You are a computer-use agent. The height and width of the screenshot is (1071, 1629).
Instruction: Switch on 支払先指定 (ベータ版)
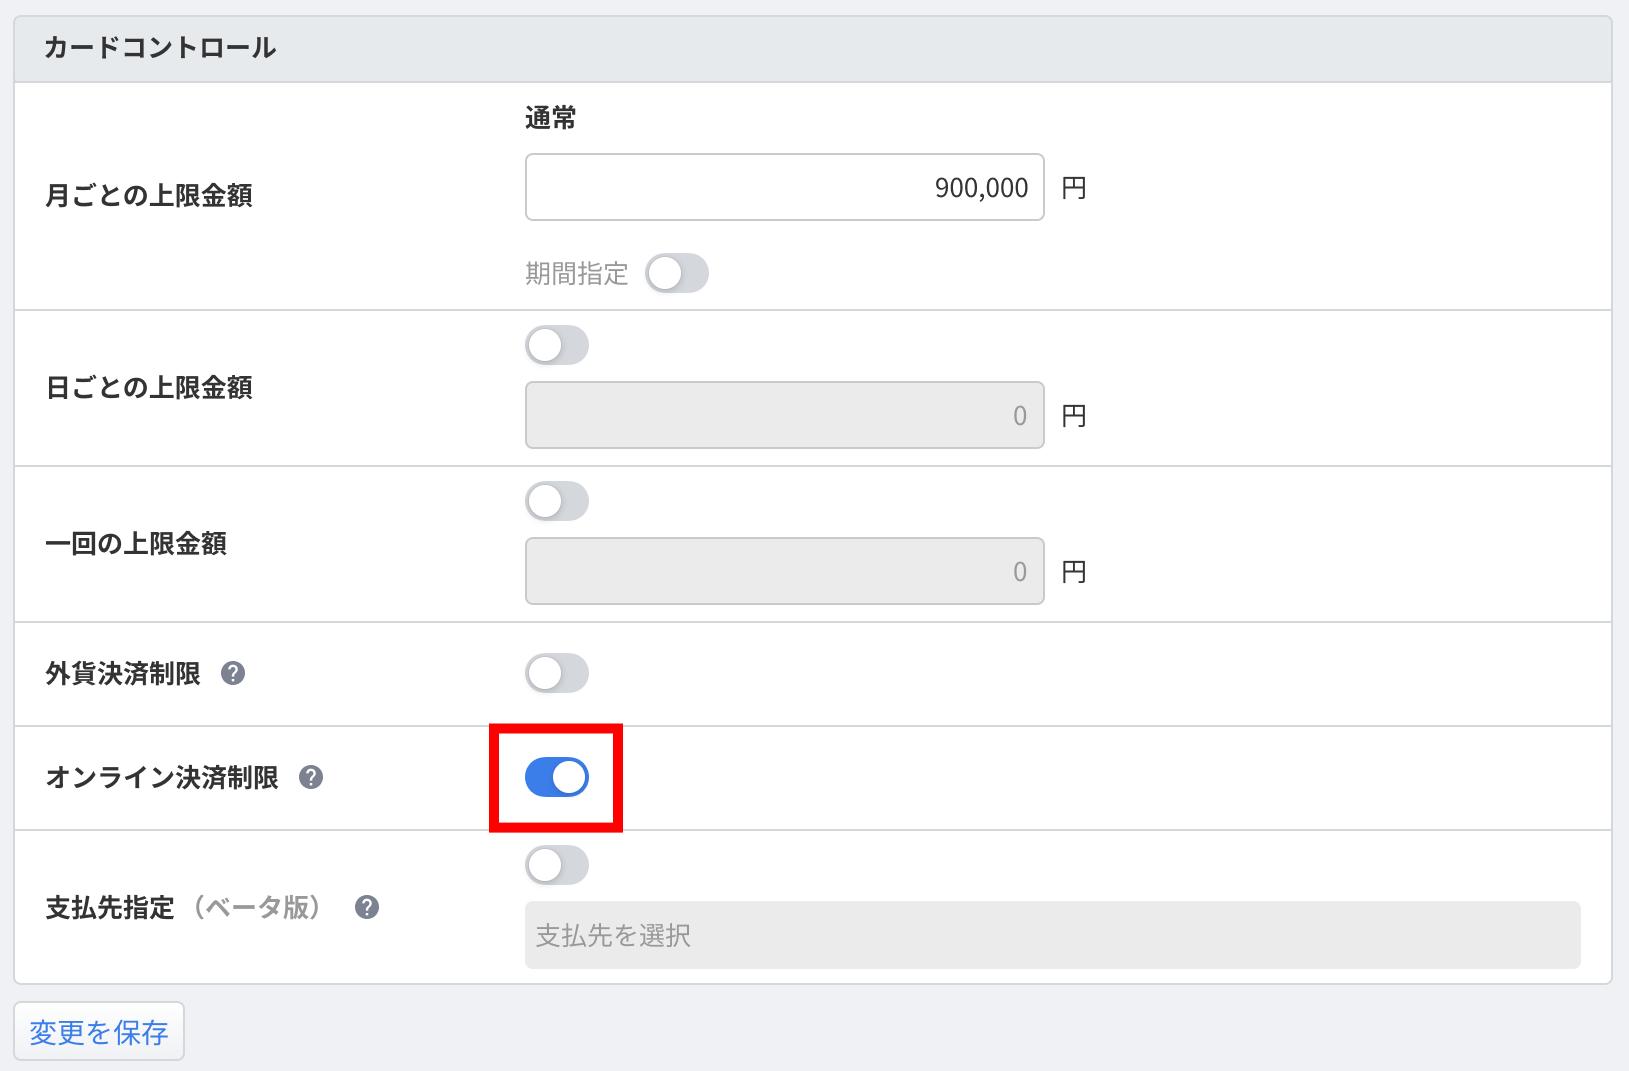[557, 865]
